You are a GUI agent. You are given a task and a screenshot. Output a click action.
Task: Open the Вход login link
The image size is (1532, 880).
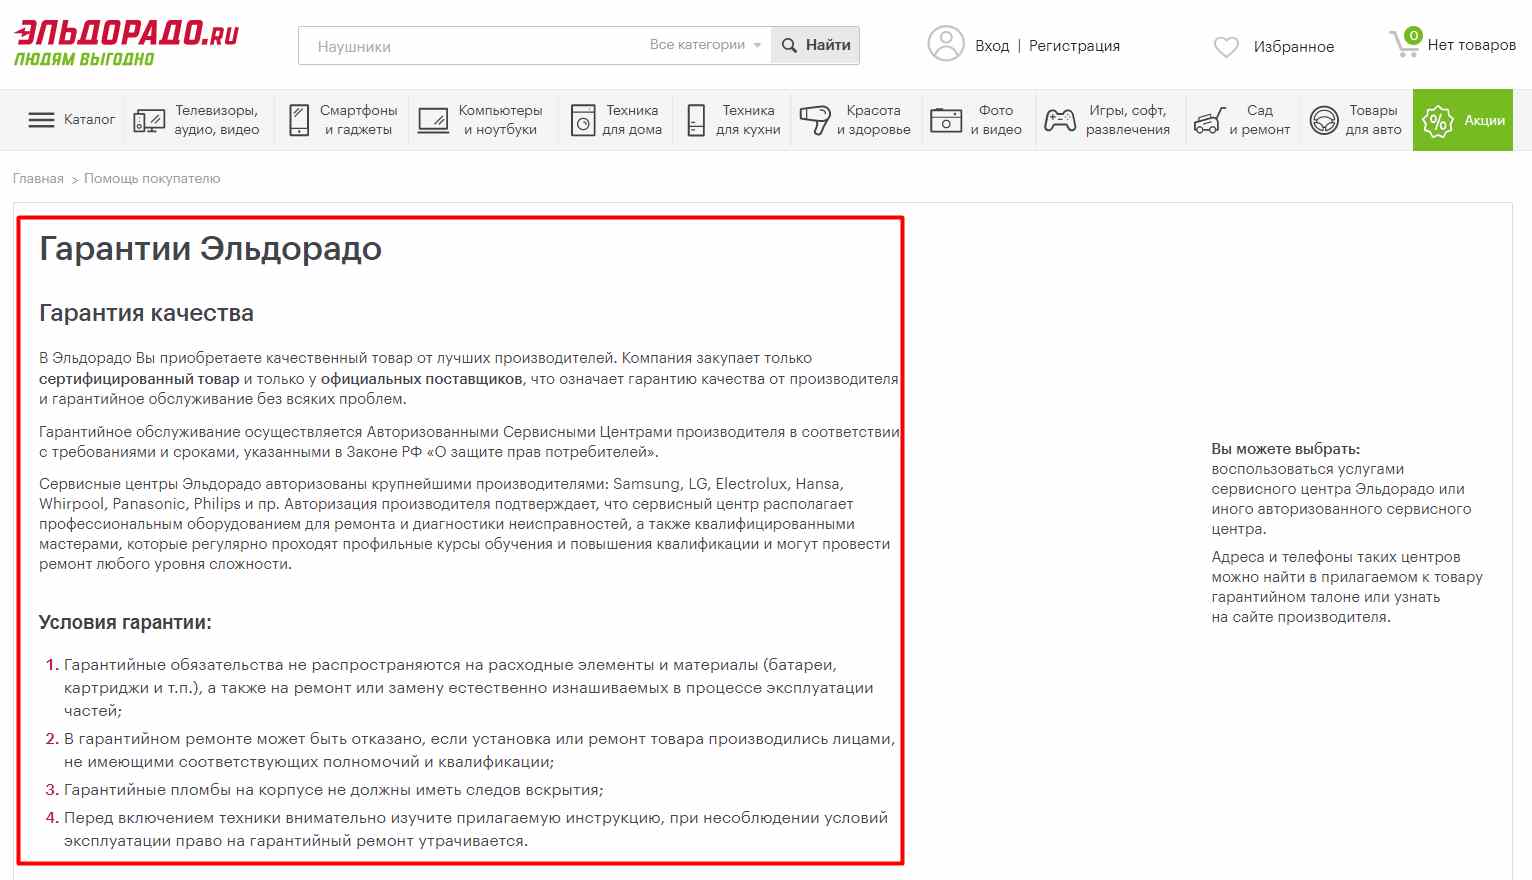992,46
